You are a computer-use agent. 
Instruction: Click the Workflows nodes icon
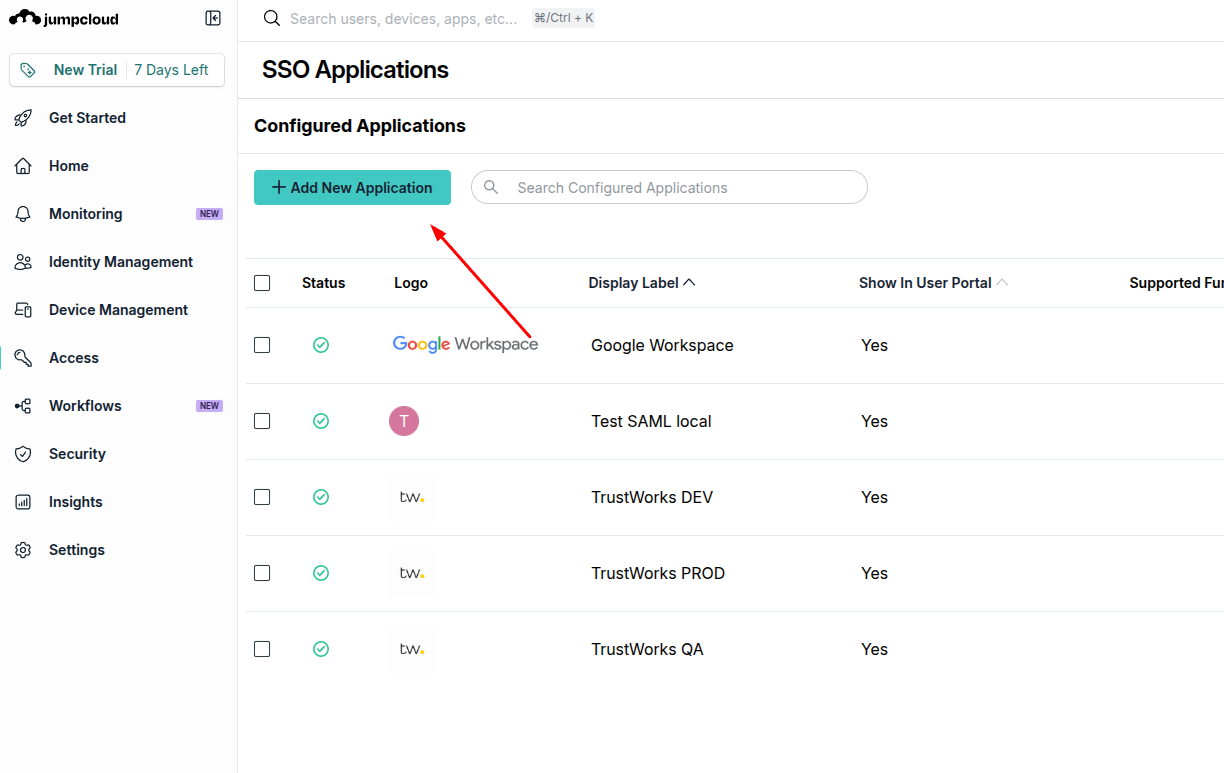tap(23, 406)
